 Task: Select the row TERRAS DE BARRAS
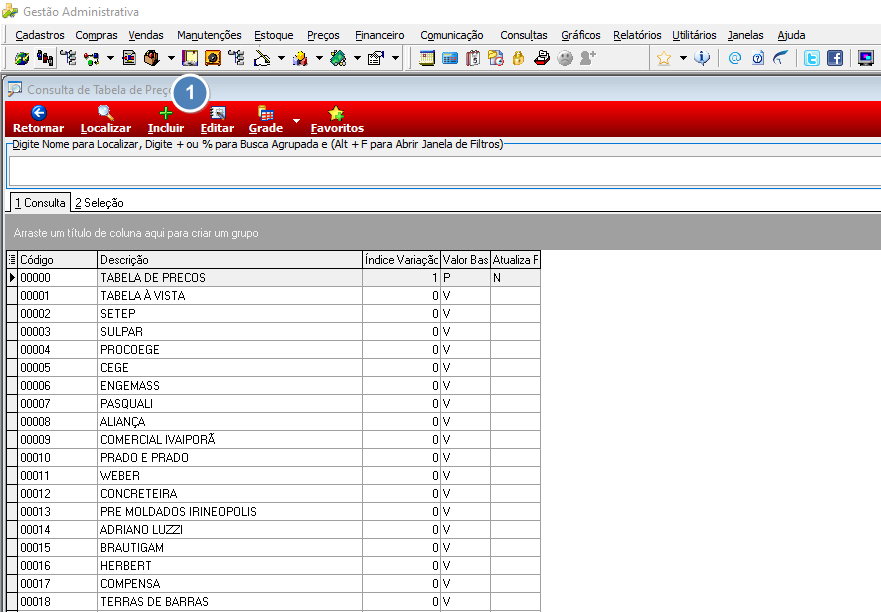pyautogui.click(x=274, y=601)
